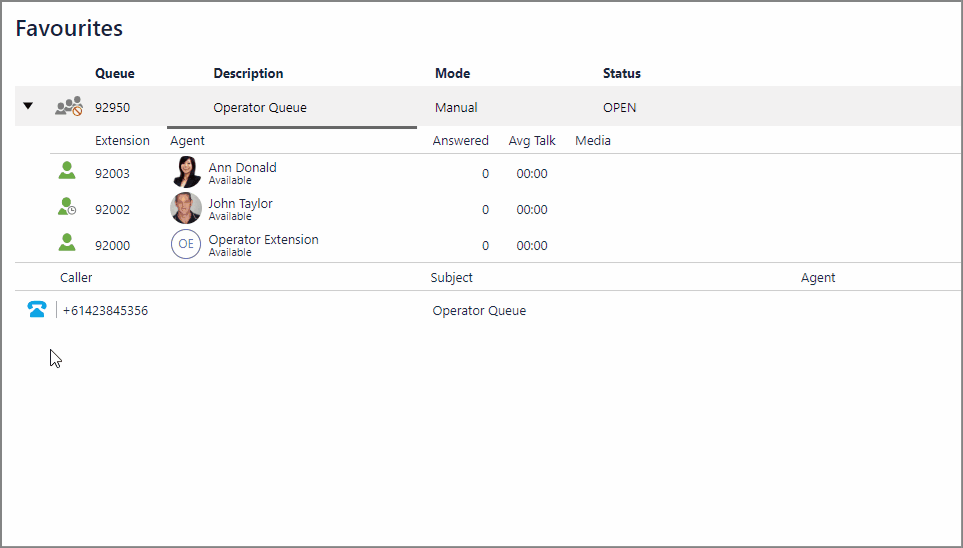Sort by the Queue column header
This screenshot has height=548, width=963.
point(115,73)
